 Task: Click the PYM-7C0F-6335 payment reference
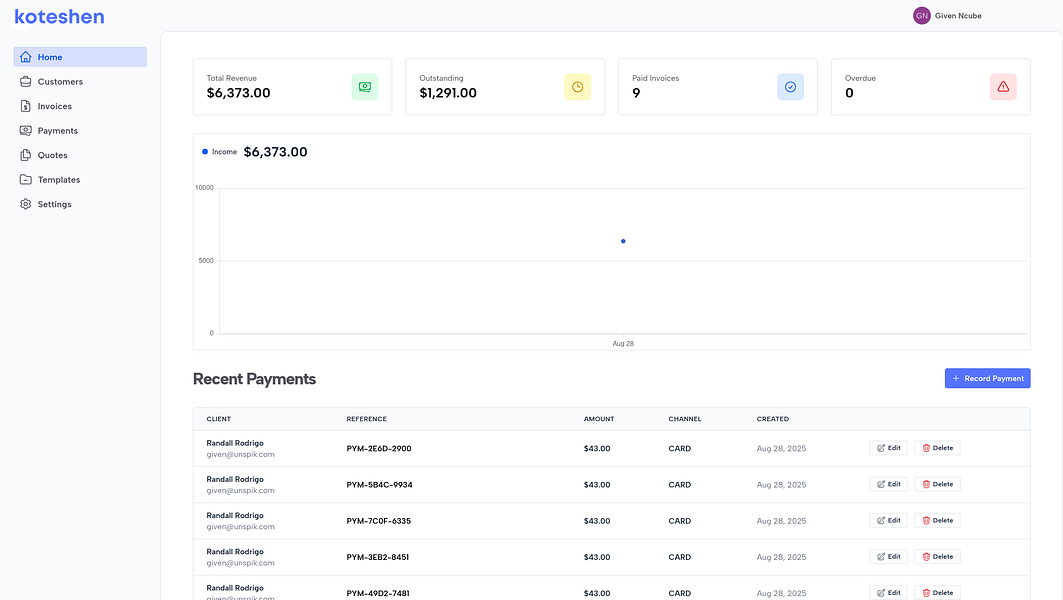[378, 521]
